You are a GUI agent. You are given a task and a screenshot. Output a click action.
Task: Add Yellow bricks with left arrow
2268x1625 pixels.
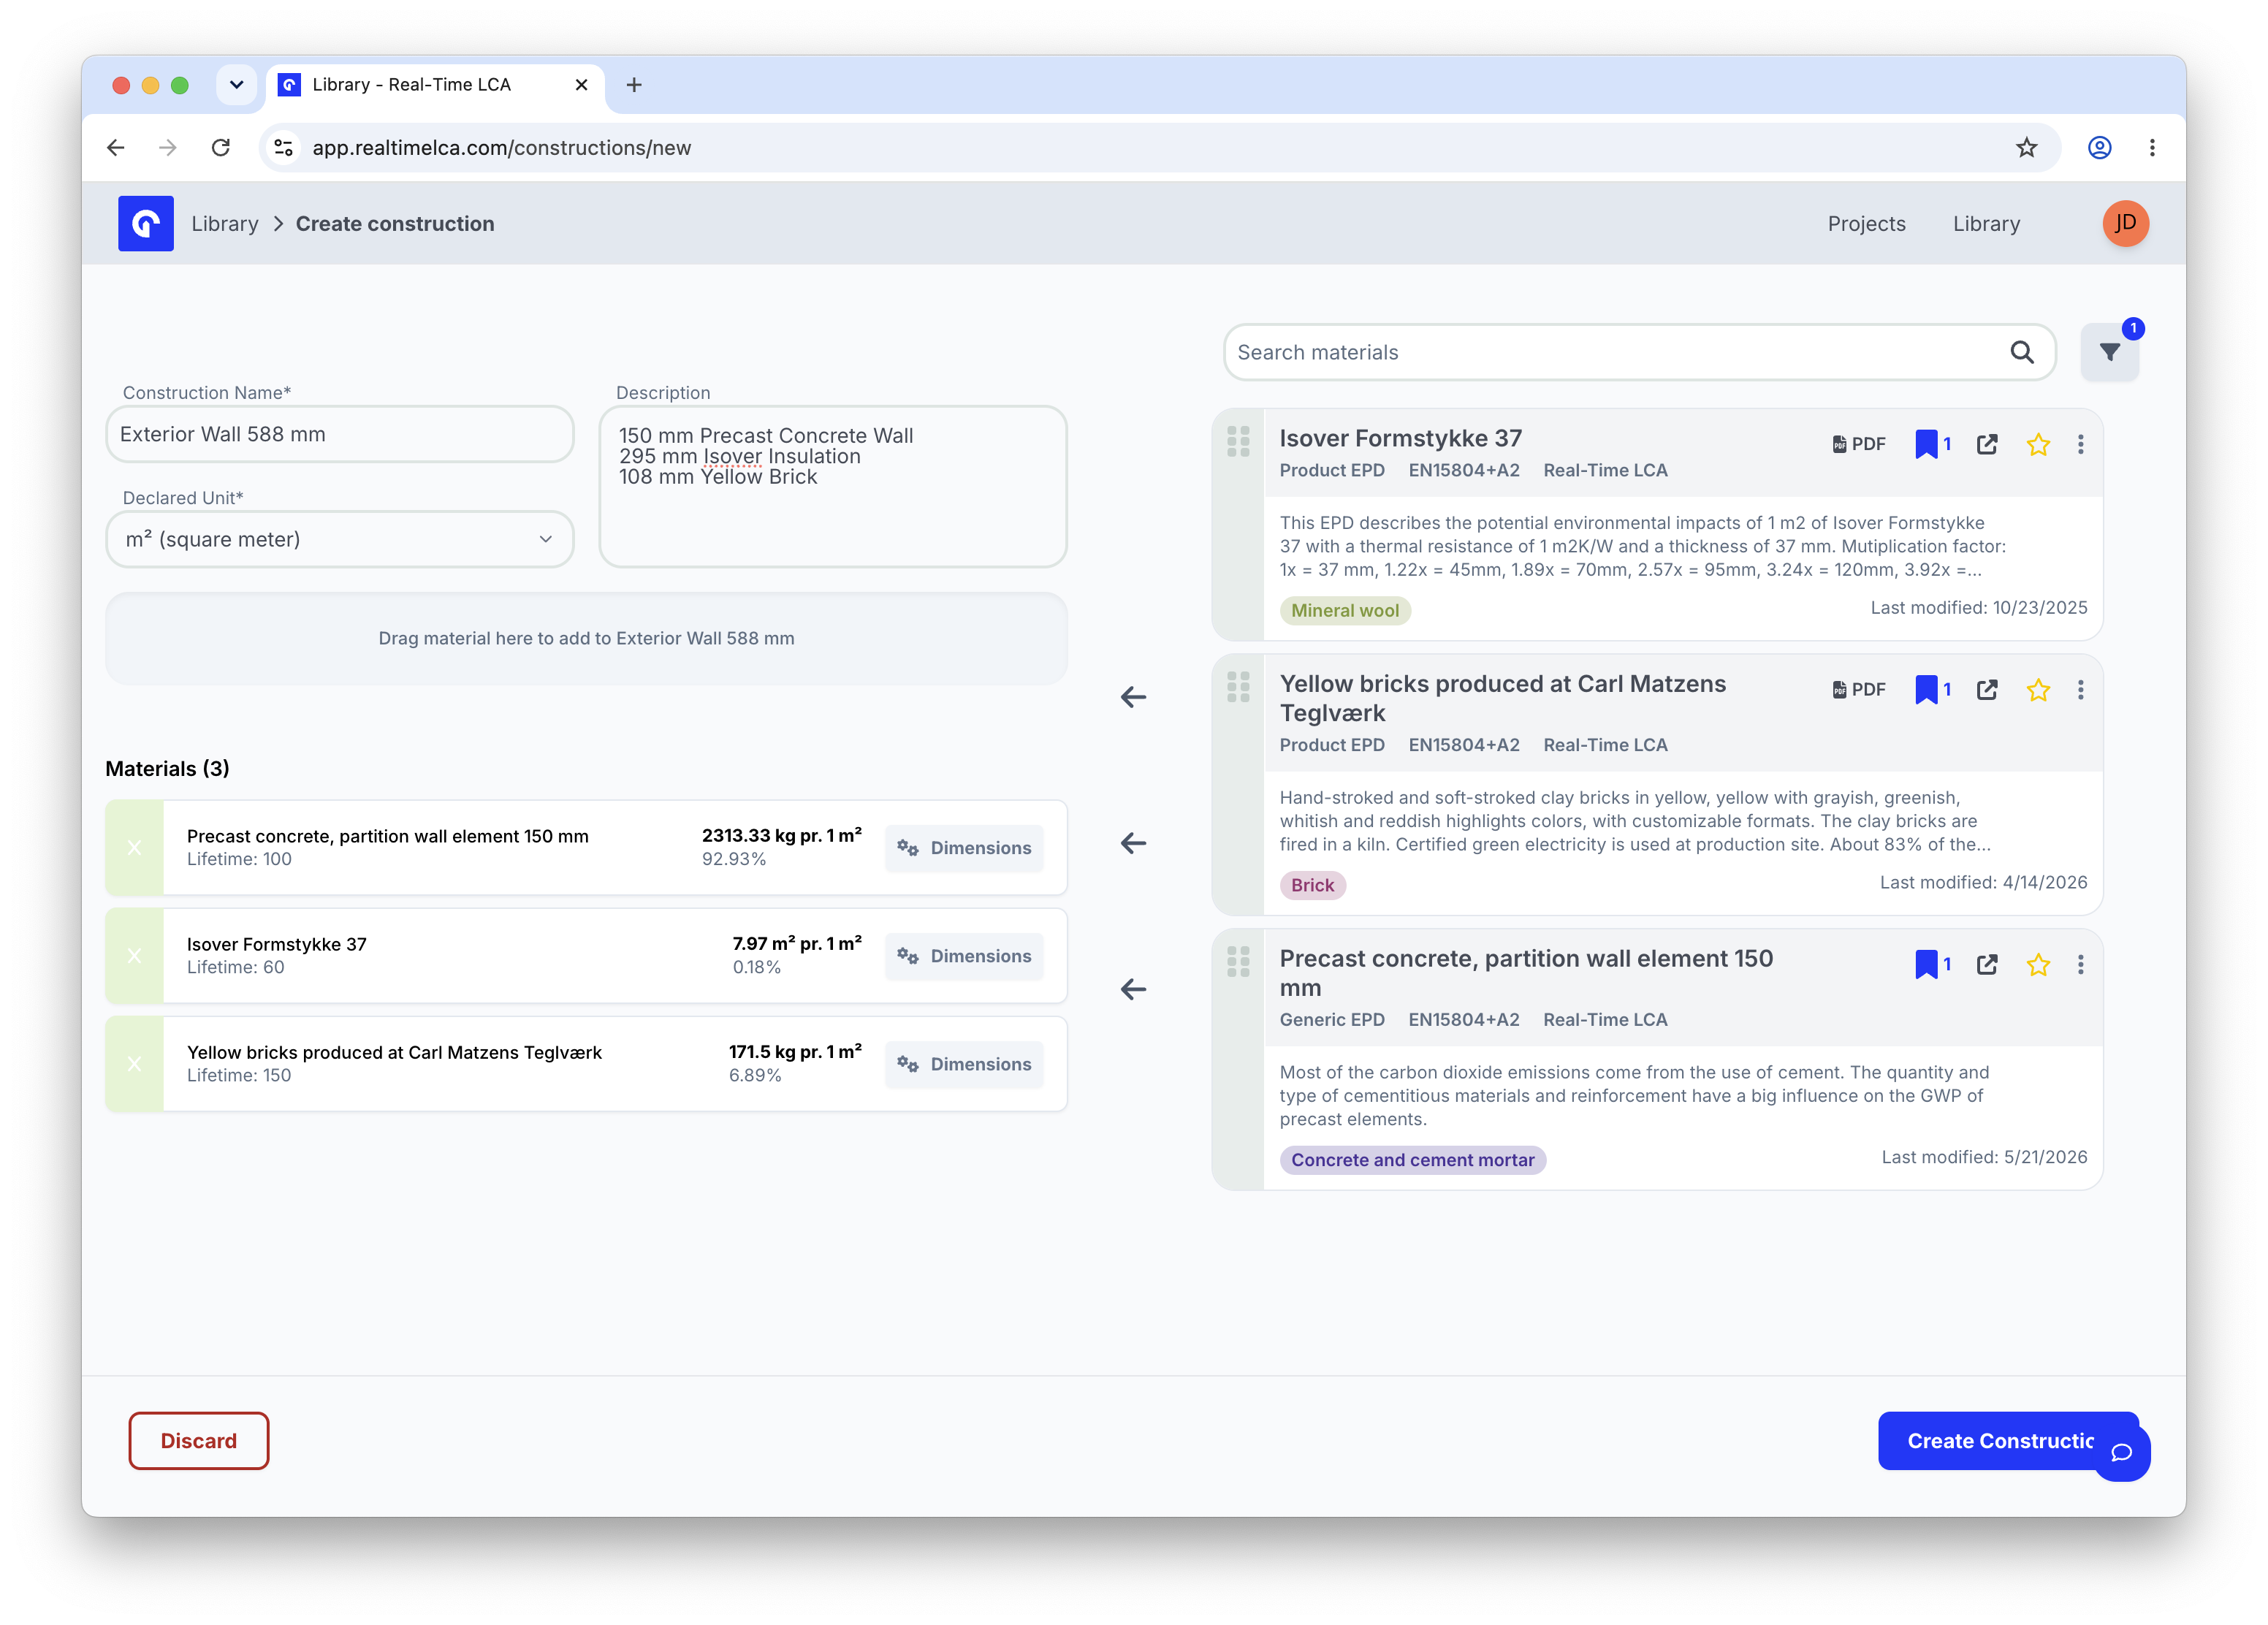click(1133, 843)
